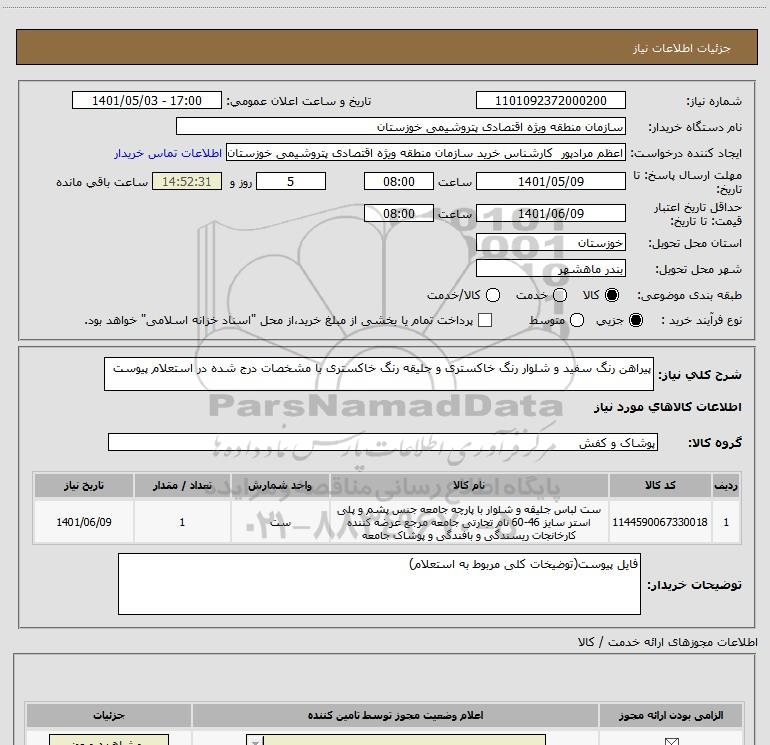Click the product name cell ست لباس جلیقه
Viewport: 770px width, 745px height.
coord(468,522)
